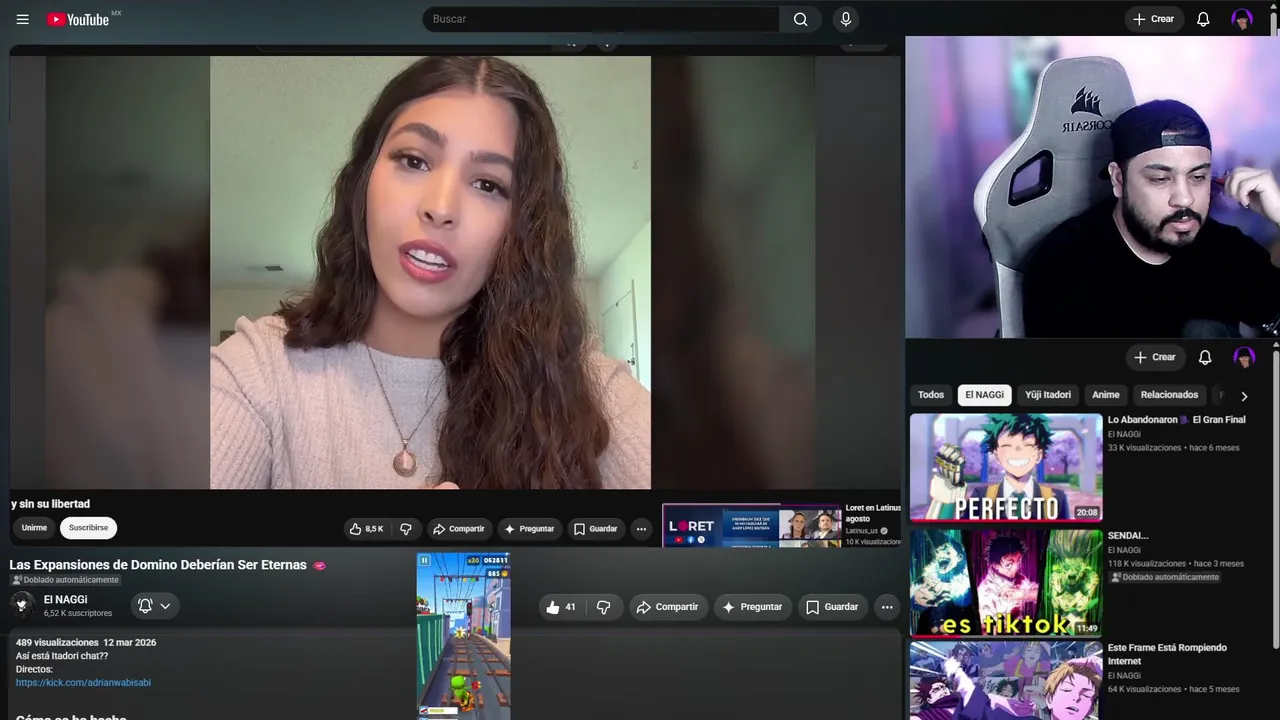Show more filter chips with the right chevron
Image resolution: width=1280 pixels, height=720 pixels.
(x=1244, y=396)
